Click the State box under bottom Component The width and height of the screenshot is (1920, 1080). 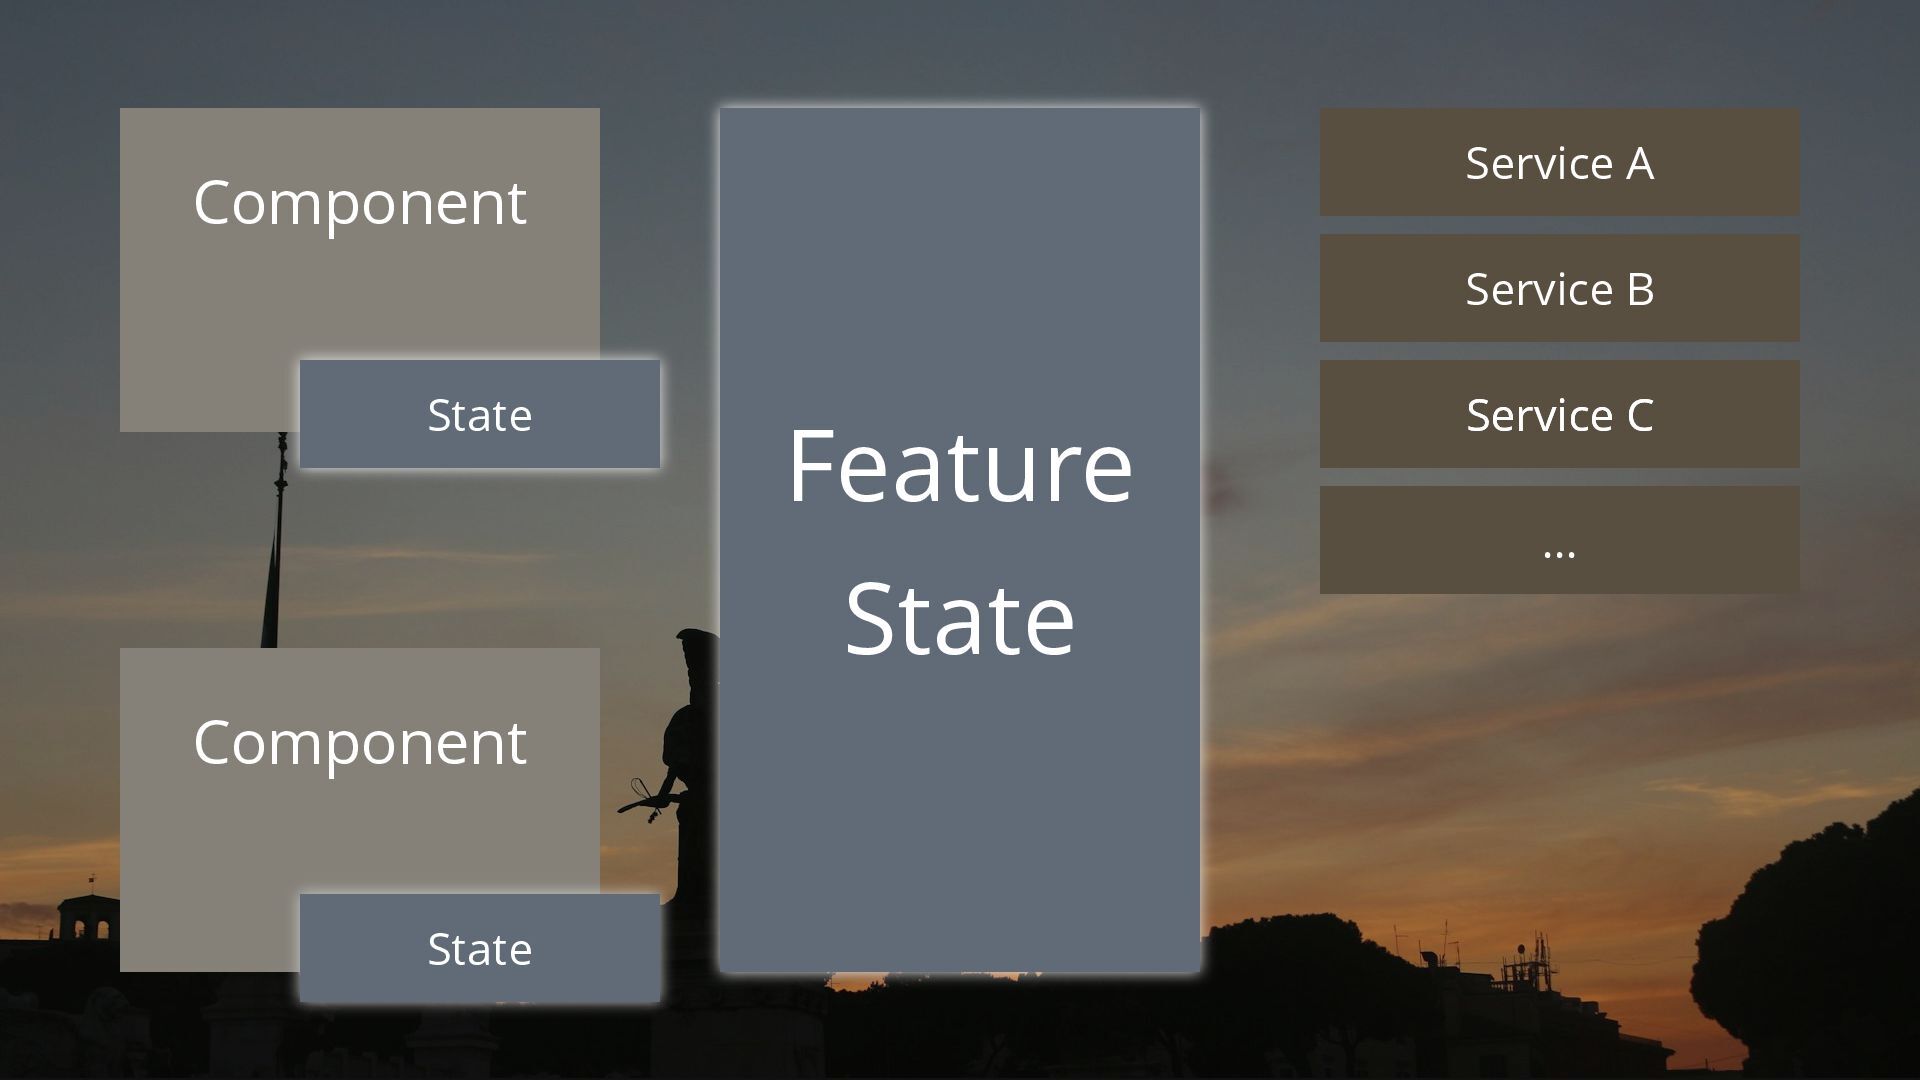pos(480,948)
